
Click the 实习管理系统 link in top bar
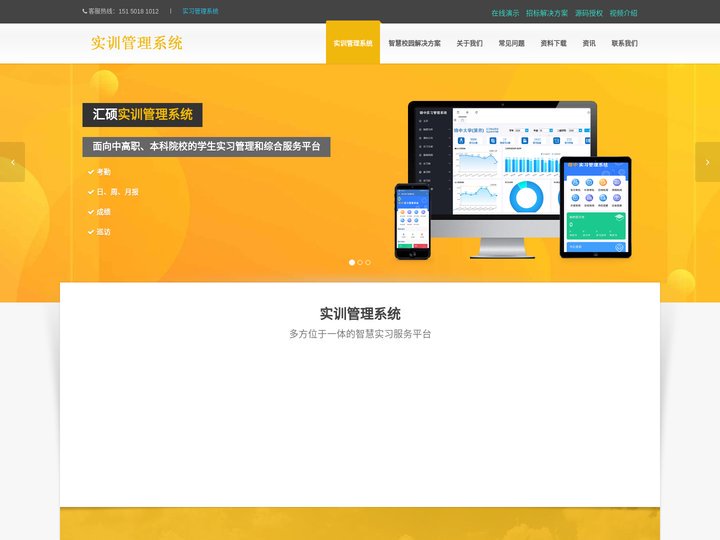(x=200, y=11)
